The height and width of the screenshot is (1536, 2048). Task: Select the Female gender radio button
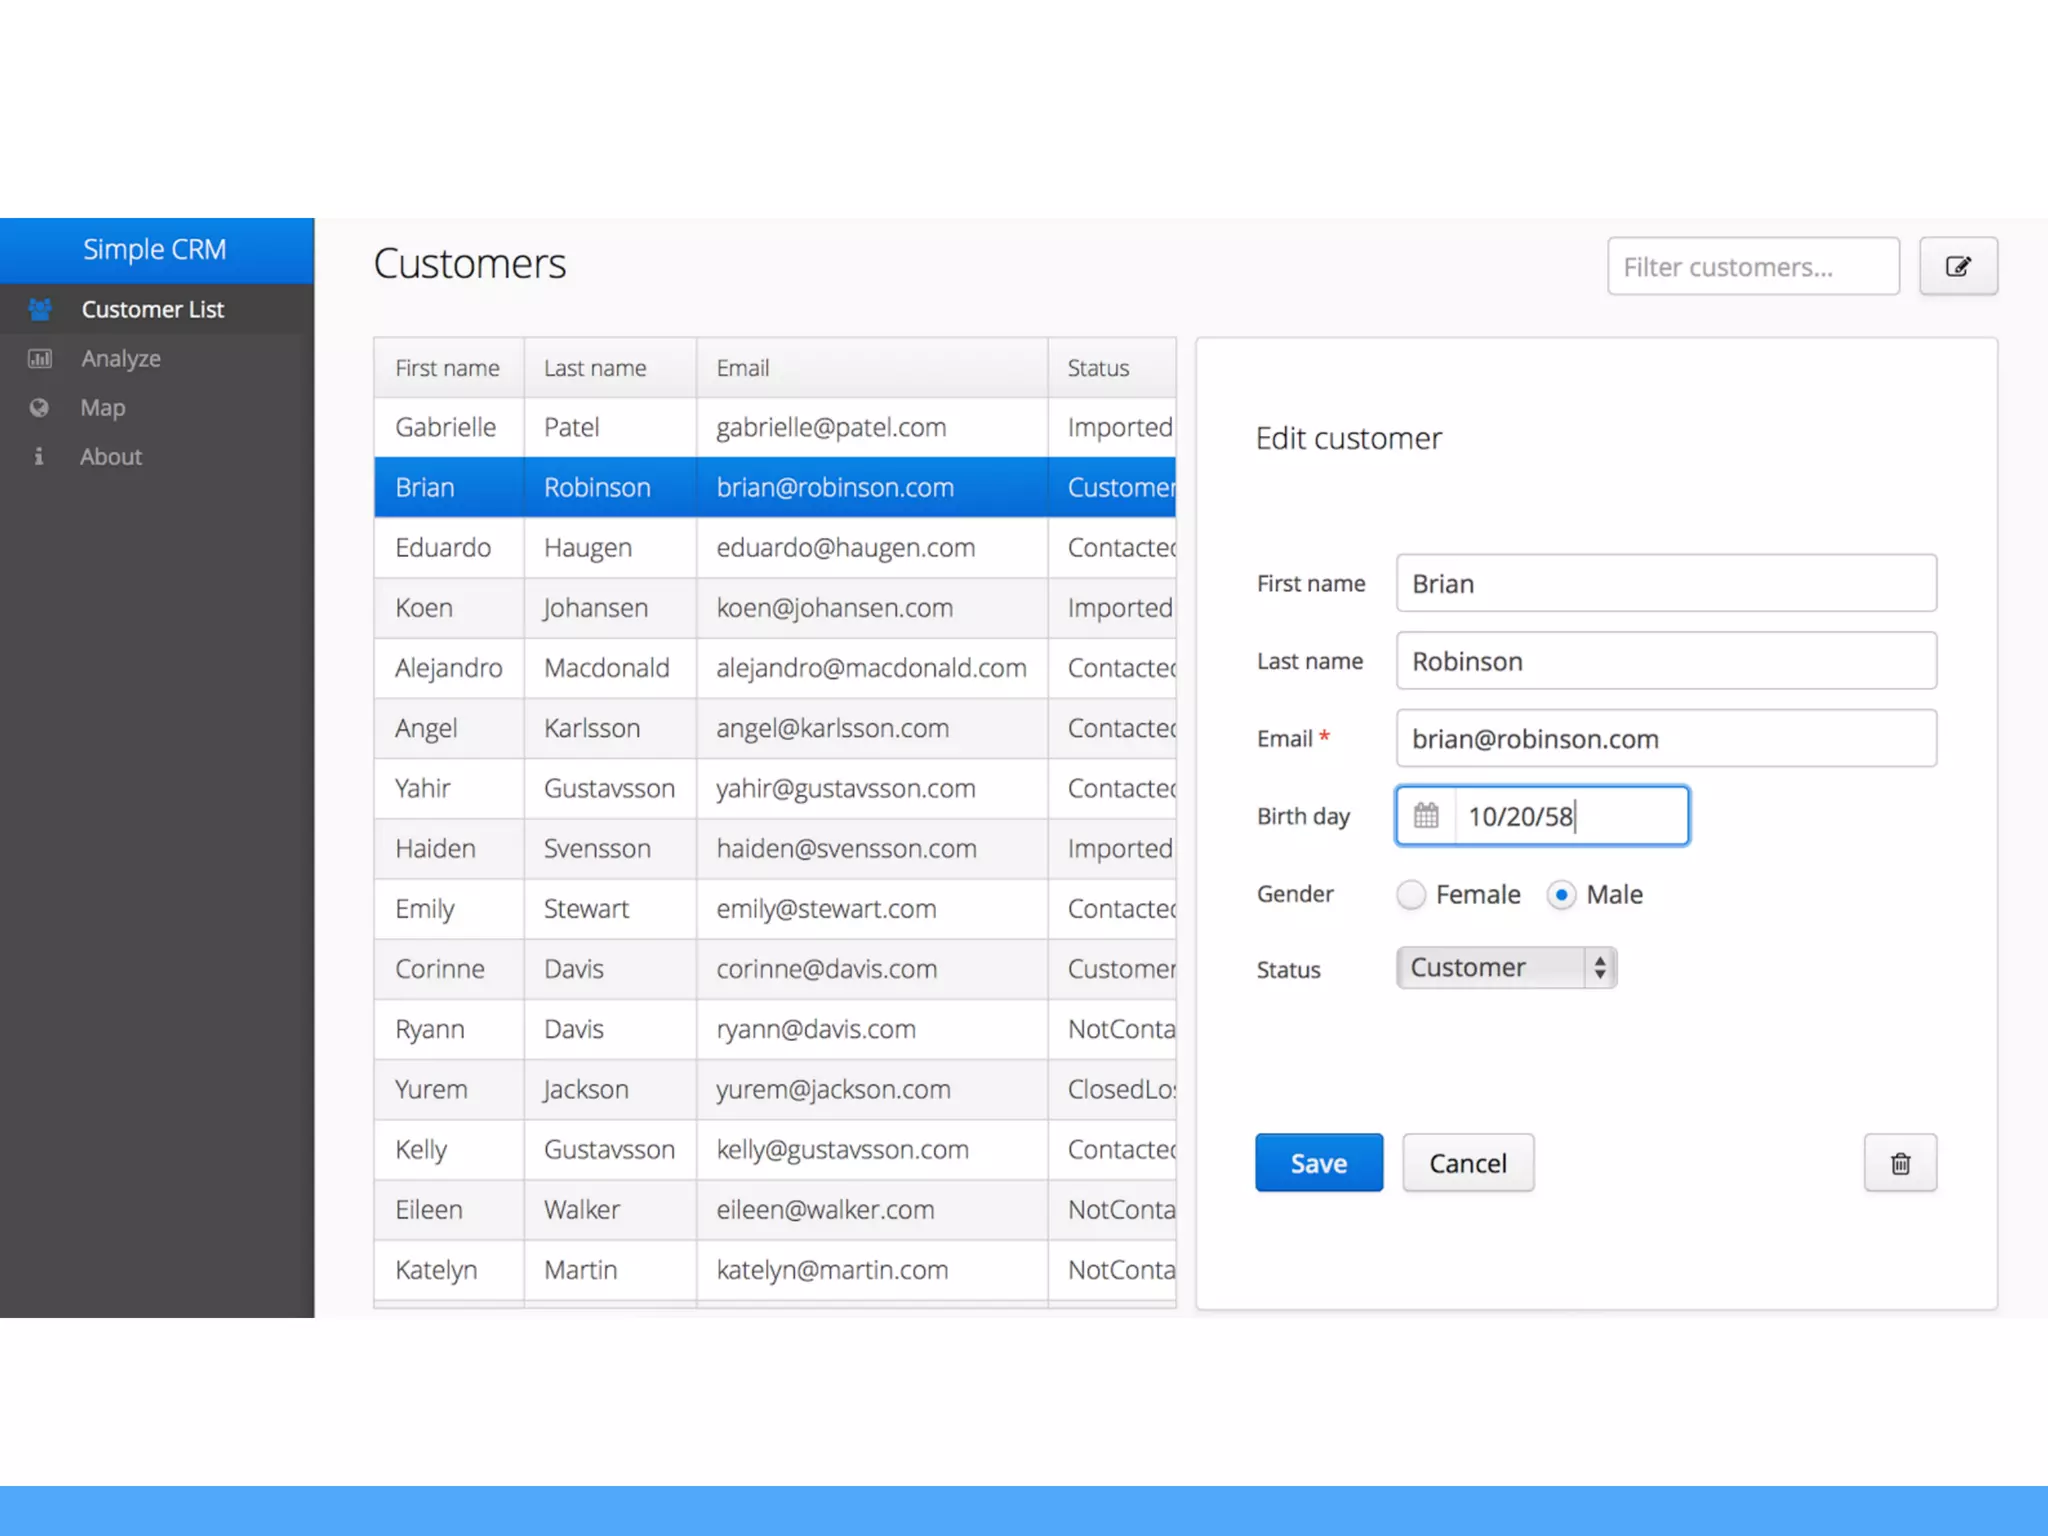point(1411,894)
